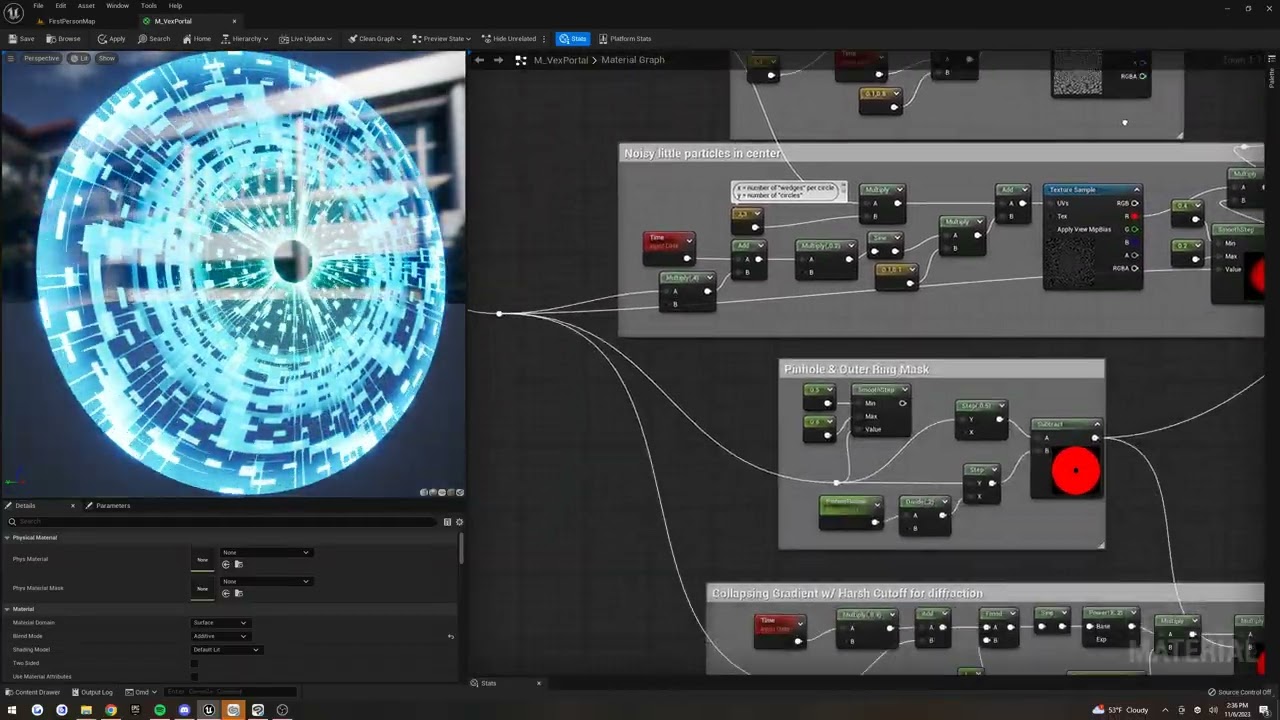Toggle Hide Unrelated nodes
1280x720 pixels.
tap(510, 39)
